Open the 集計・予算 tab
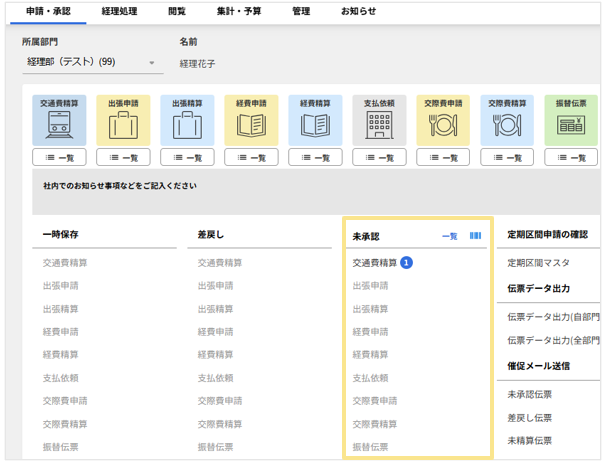This screenshot has height=463, width=604. (x=238, y=11)
